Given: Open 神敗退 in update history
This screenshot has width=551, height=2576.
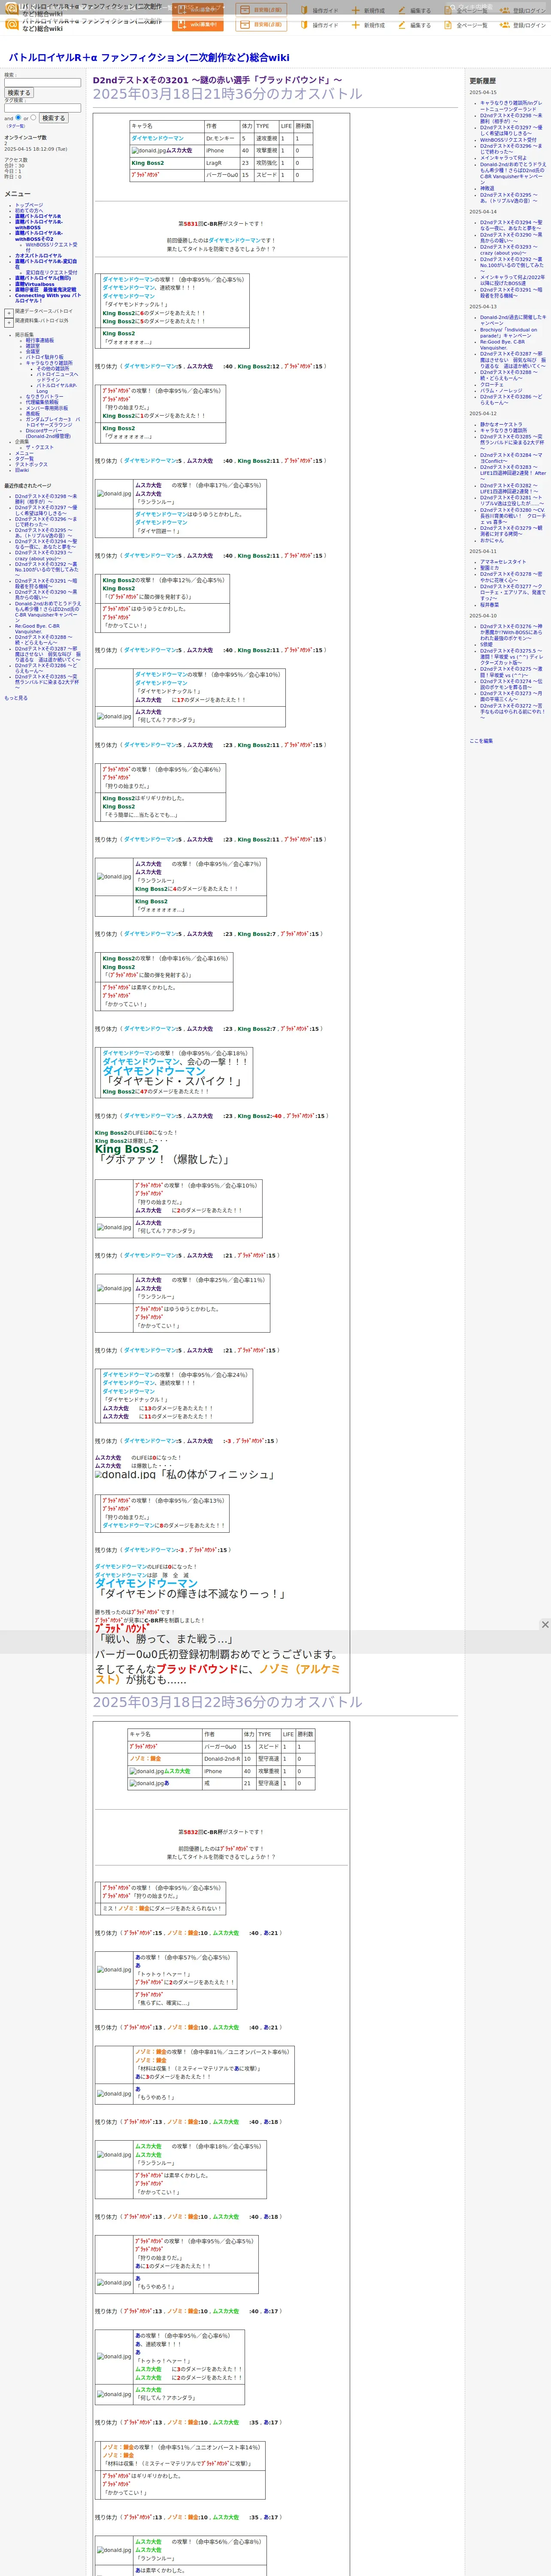Looking at the screenshot, I should pyautogui.click(x=487, y=189).
